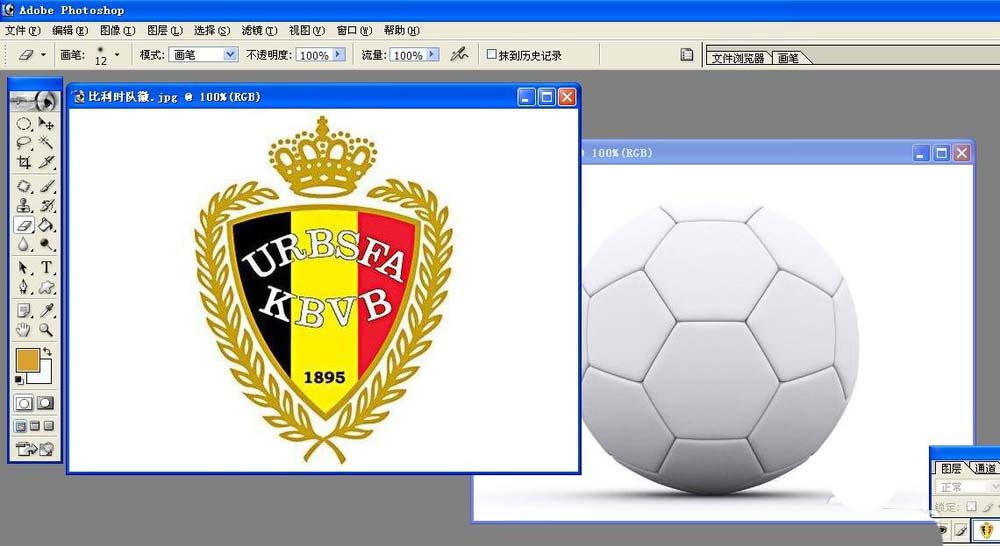Reset to default black and white colors
This screenshot has width=1000, height=546.
tap(19, 380)
